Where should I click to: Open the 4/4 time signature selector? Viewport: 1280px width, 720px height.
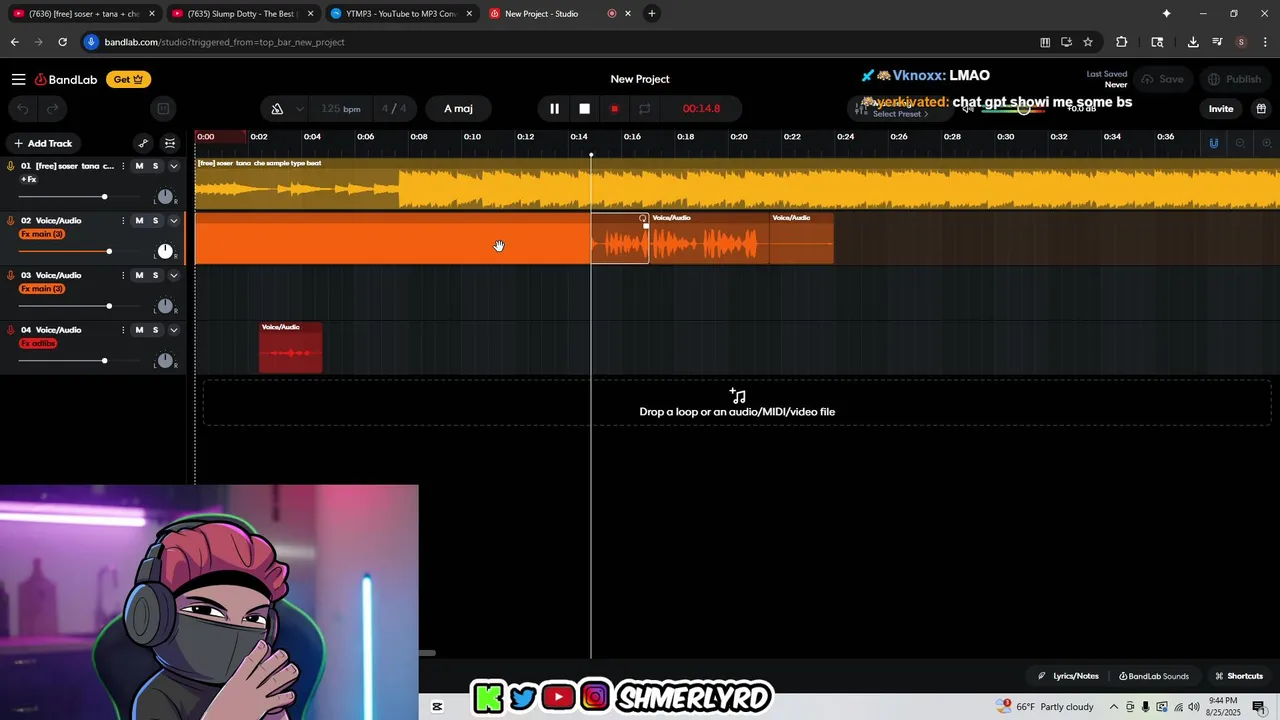click(394, 108)
